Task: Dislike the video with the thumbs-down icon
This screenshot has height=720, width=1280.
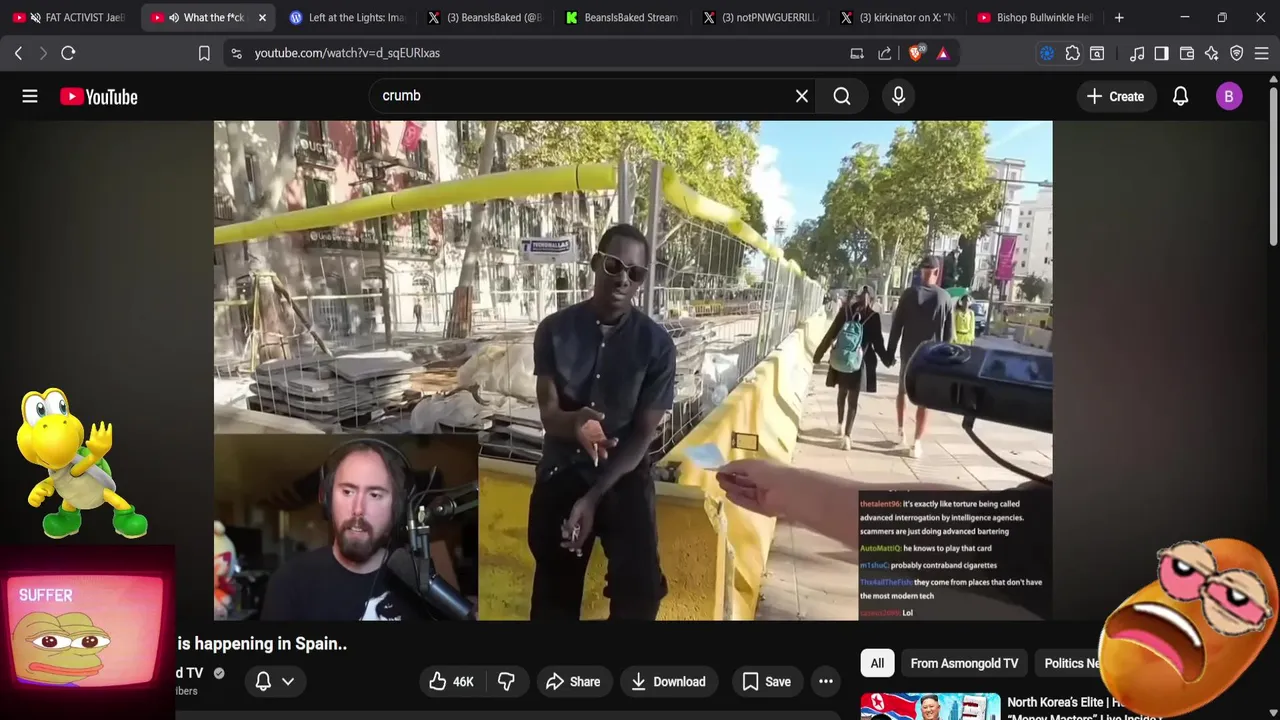Action: click(506, 682)
